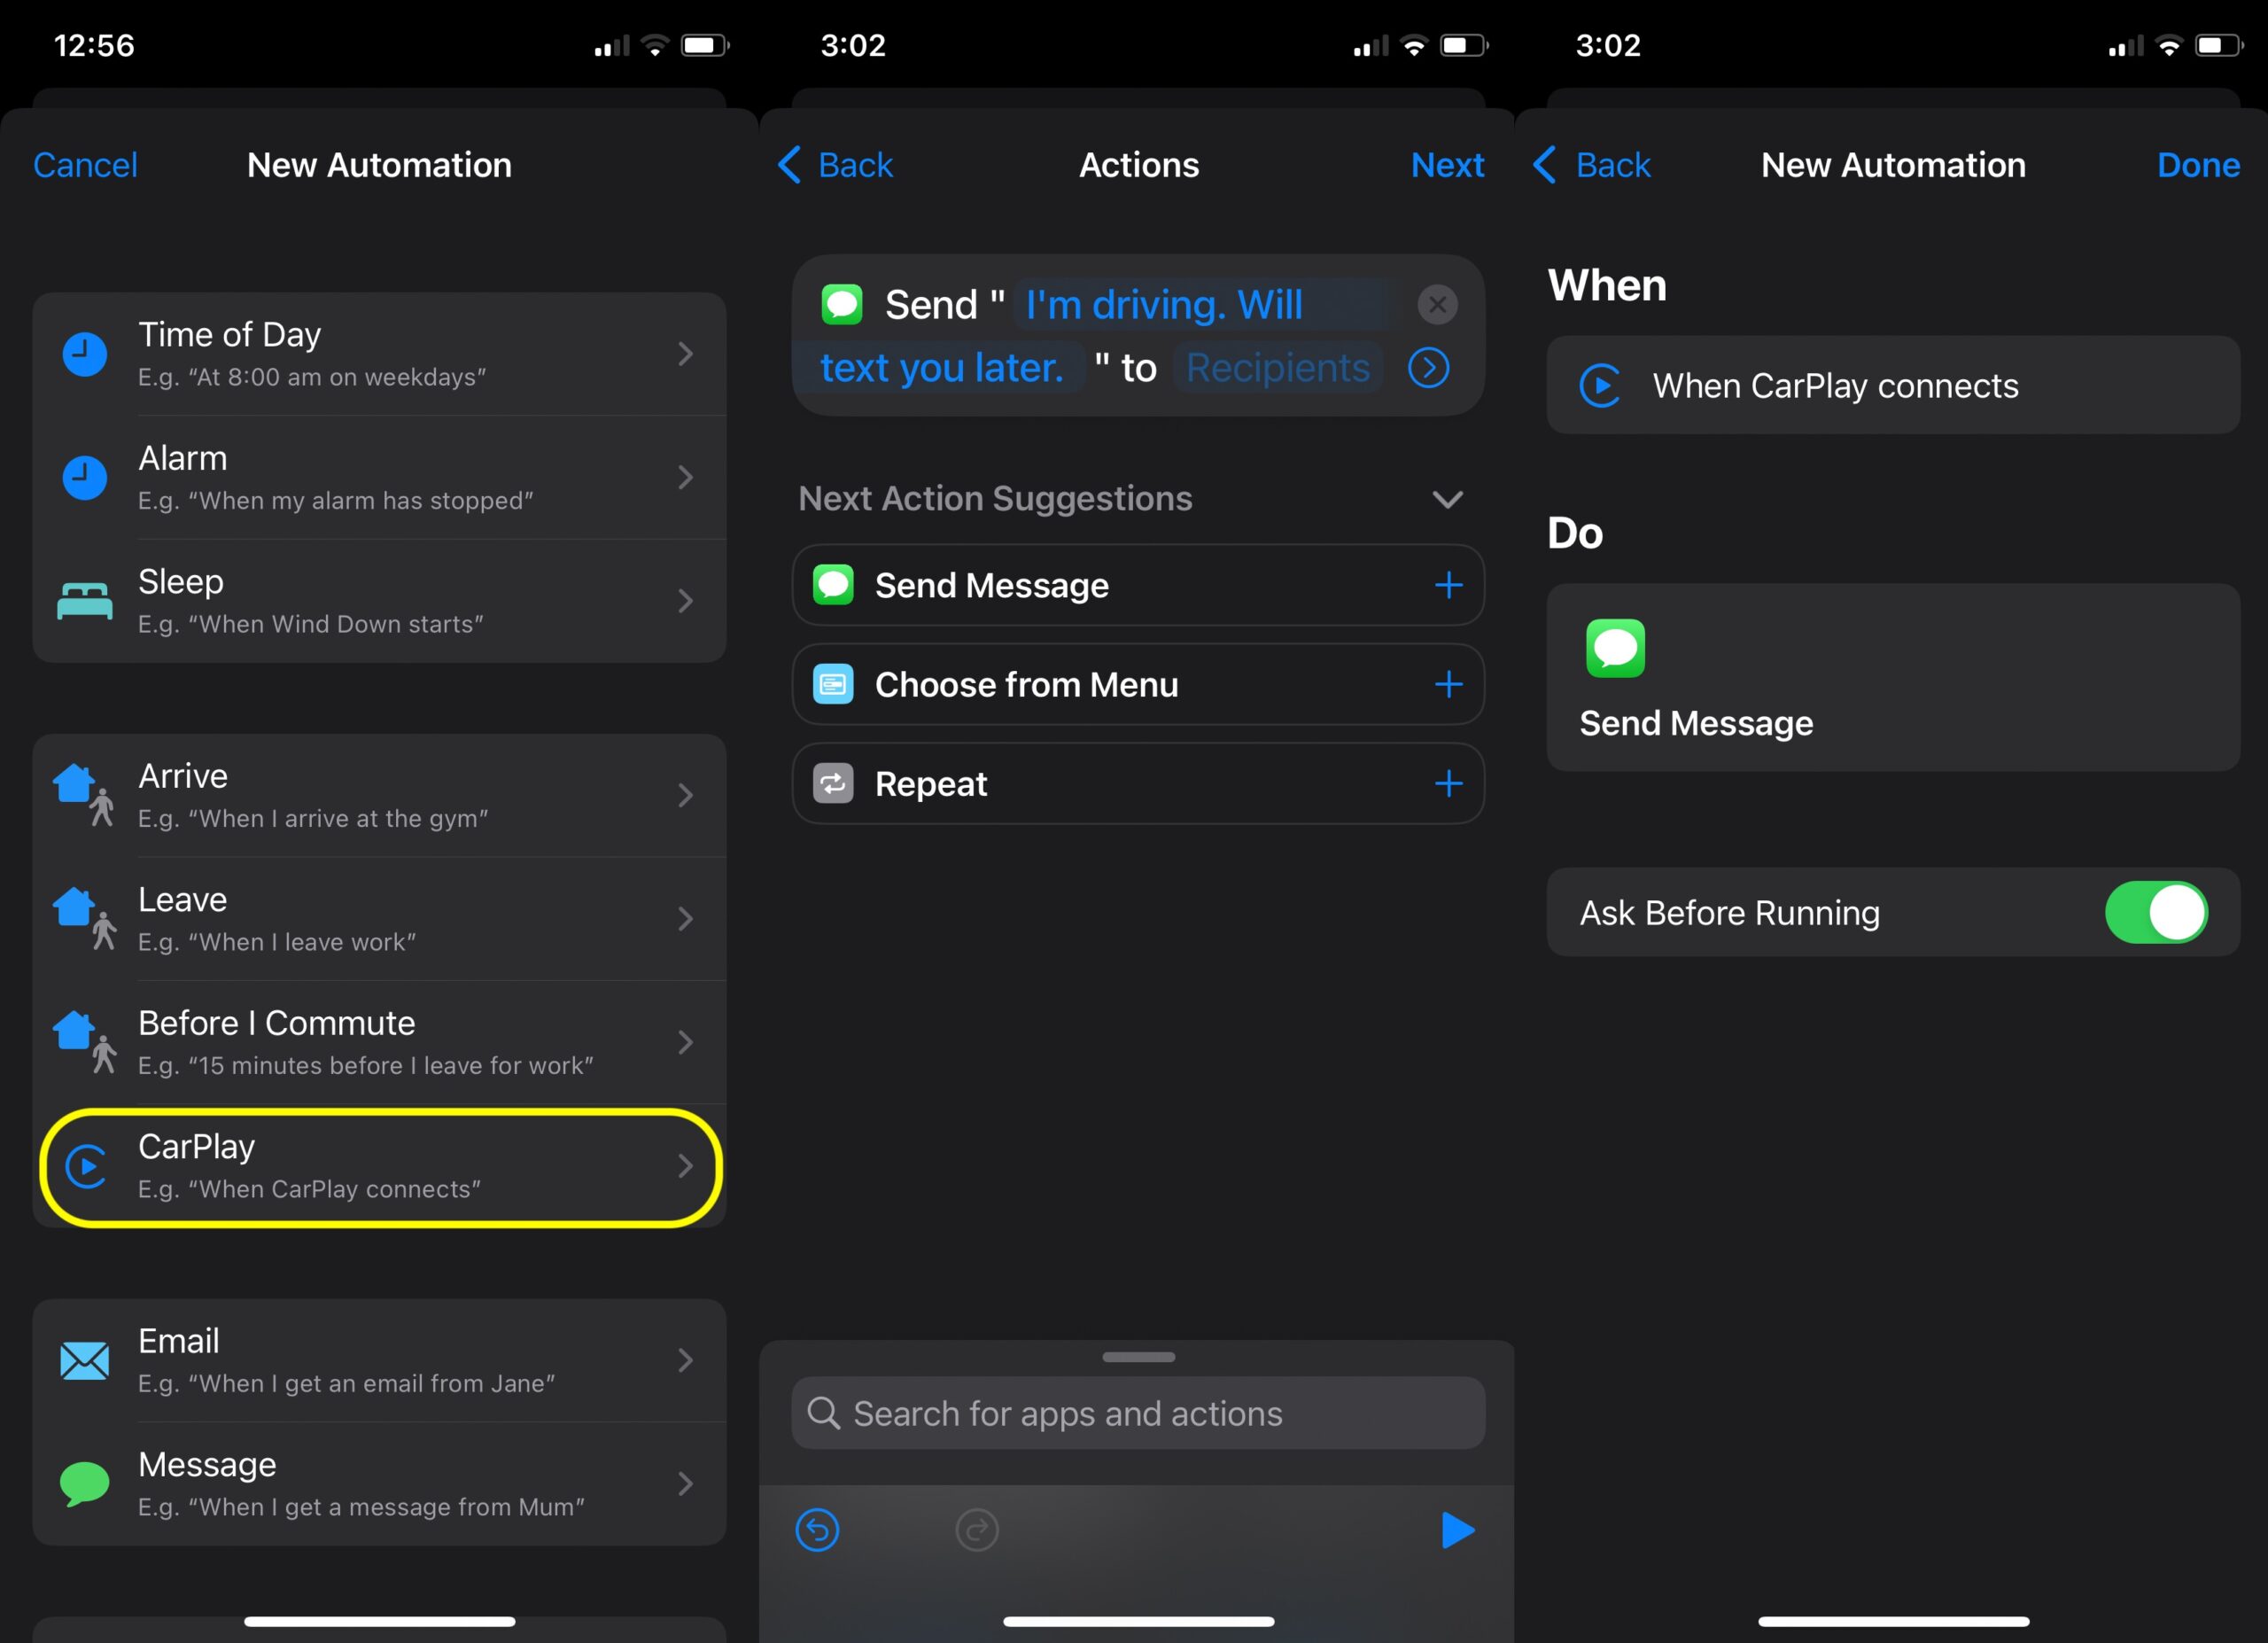
Task: Open Leave row chevron
Action: (685, 918)
